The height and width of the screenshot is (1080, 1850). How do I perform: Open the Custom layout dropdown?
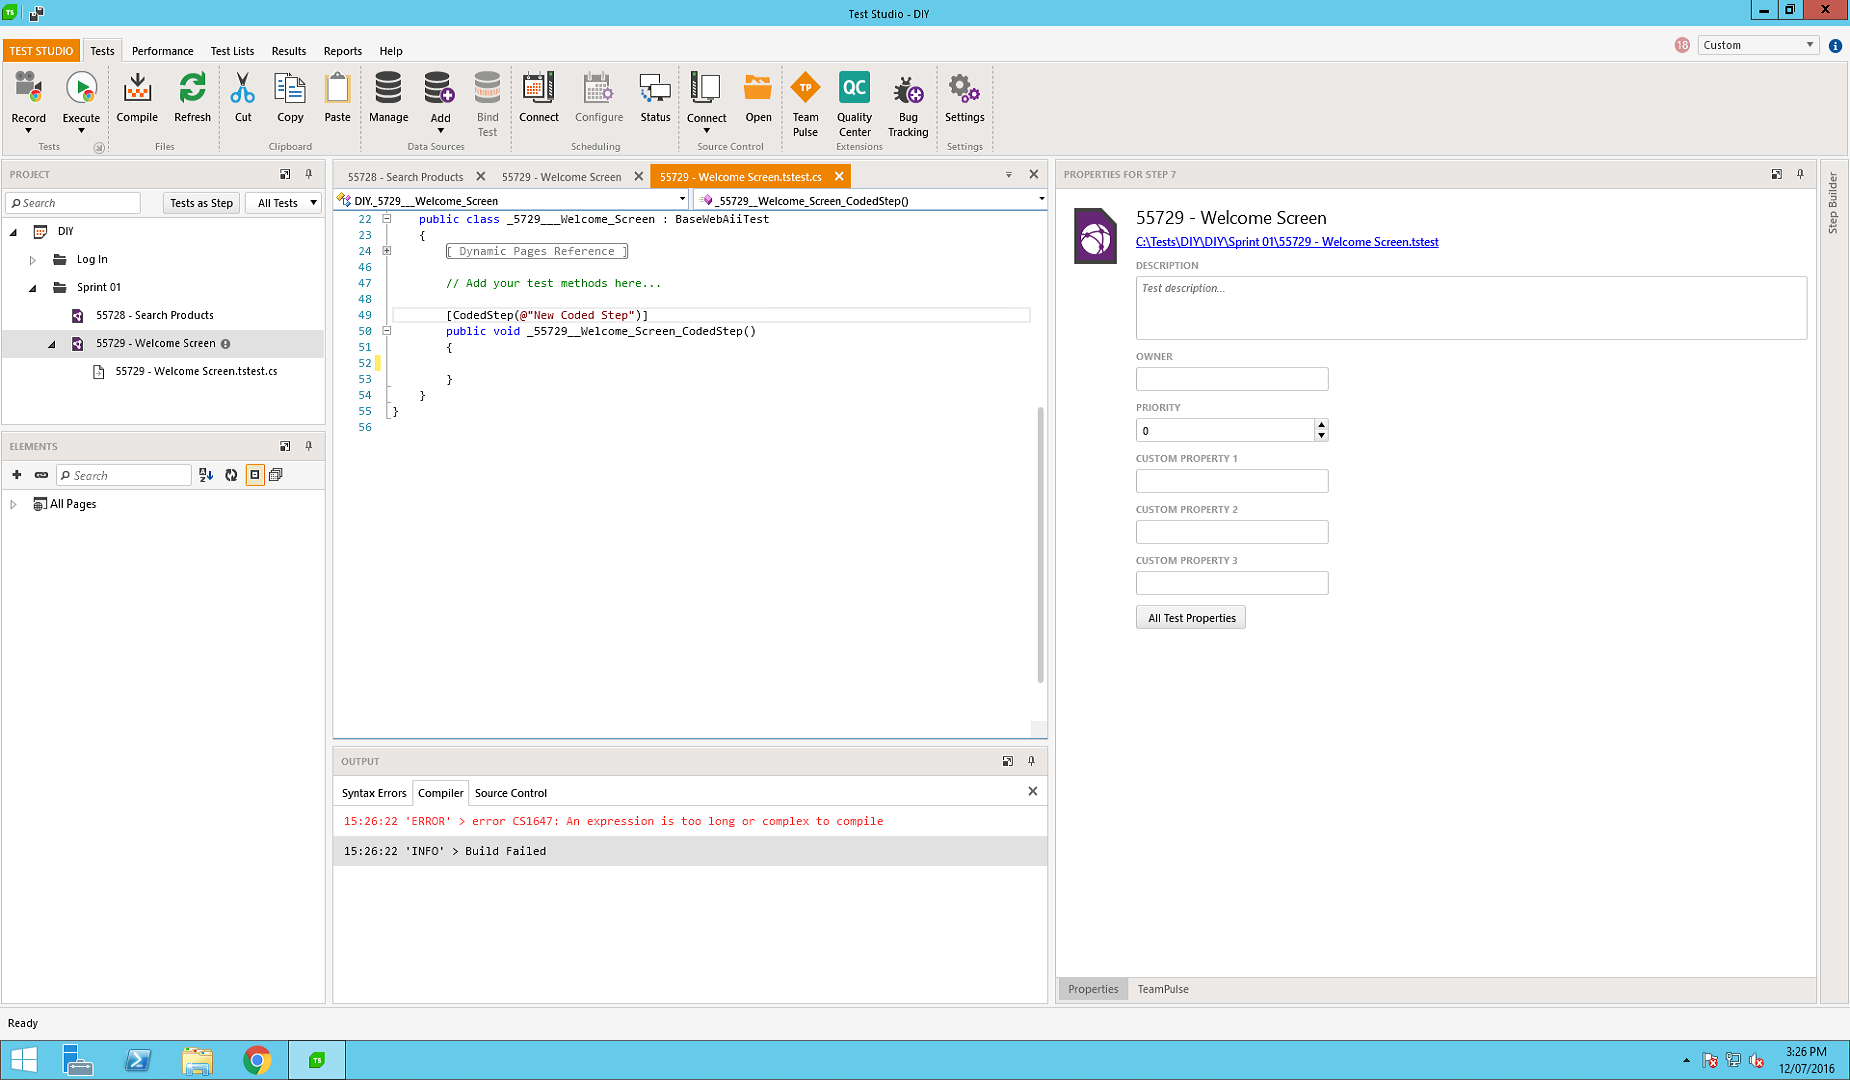point(1757,45)
